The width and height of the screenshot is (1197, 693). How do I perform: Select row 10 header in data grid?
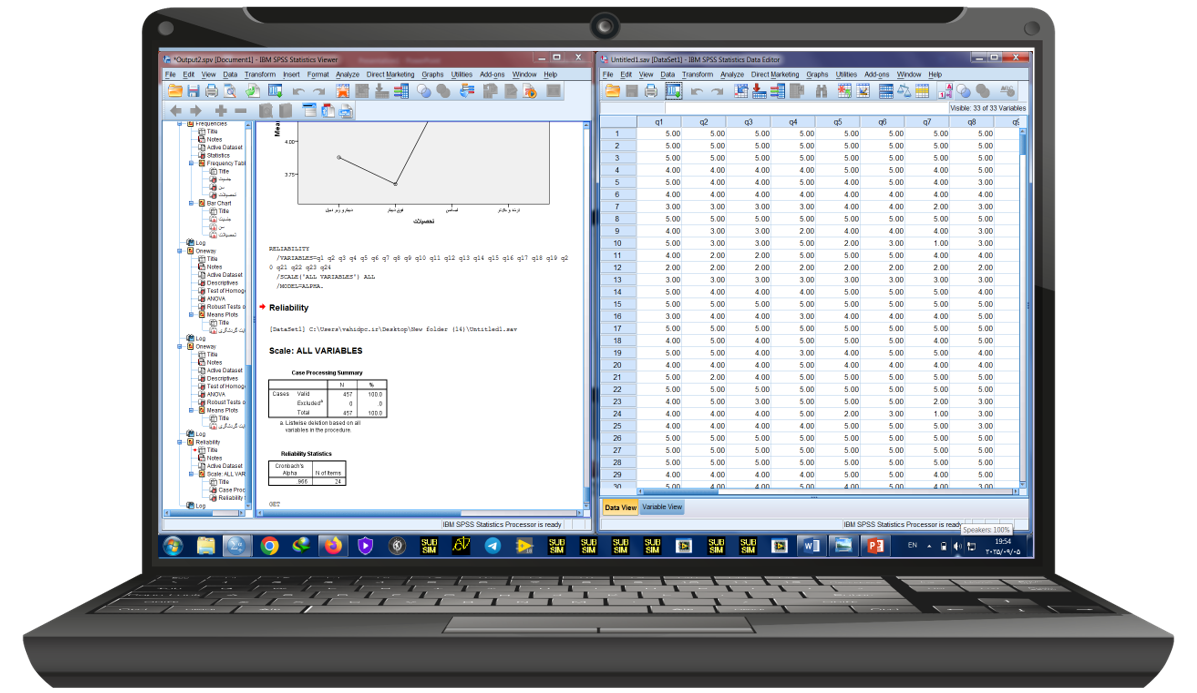617,243
